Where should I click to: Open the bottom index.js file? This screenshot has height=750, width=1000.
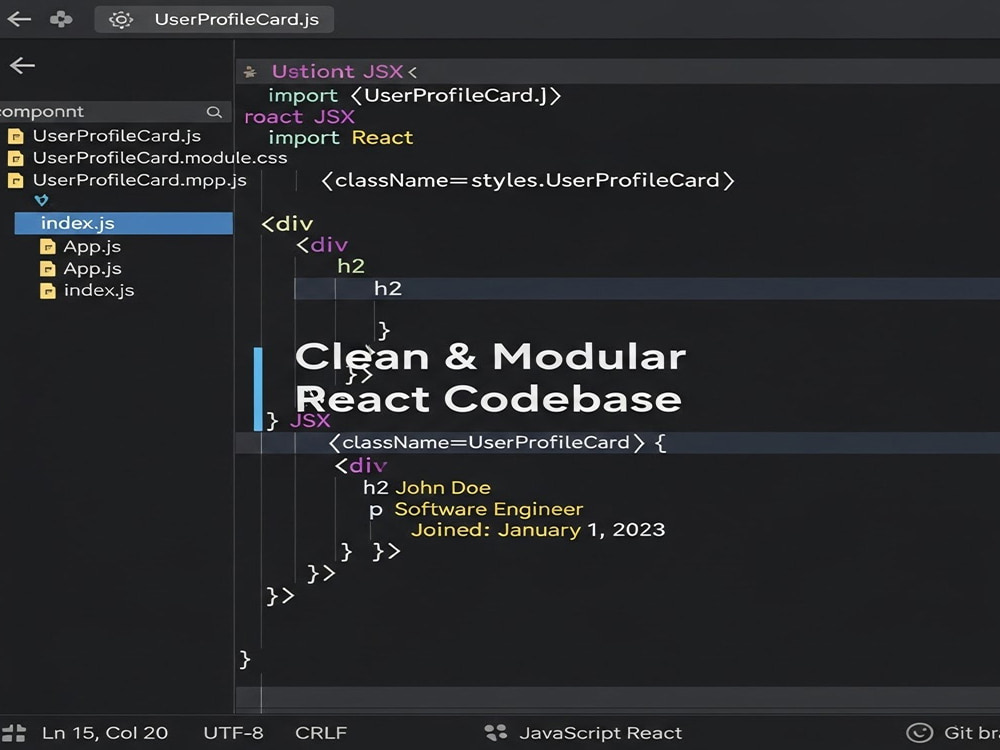pyautogui.click(x=99, y=290)
